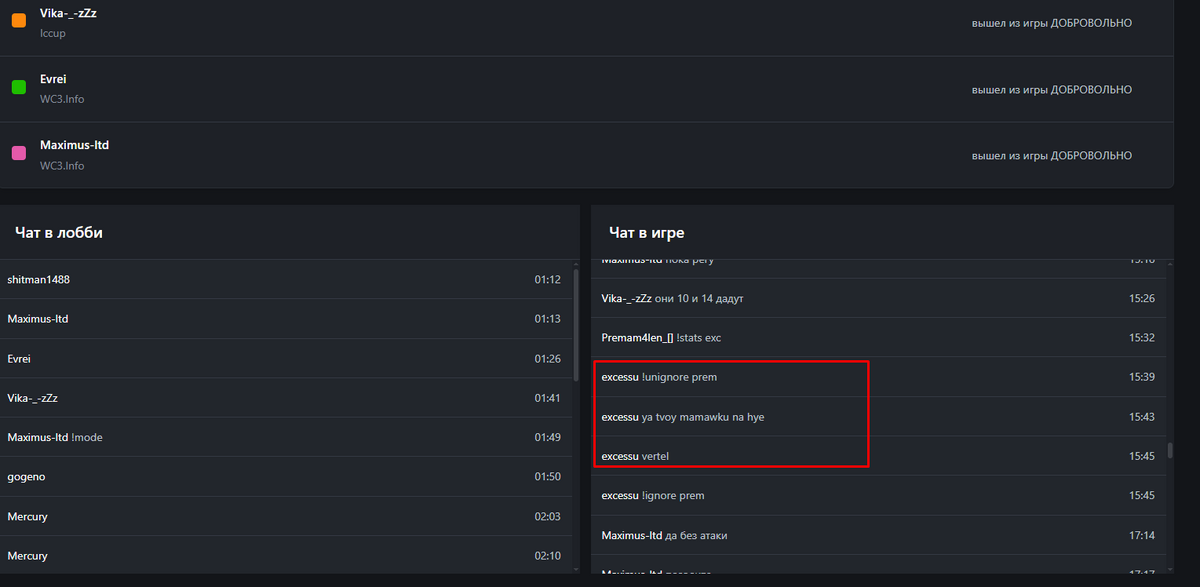The width and height of the screenshot is (1200, 587).
Task: Open Vika-_-zZz player profile name
Action: coord(68,13)
